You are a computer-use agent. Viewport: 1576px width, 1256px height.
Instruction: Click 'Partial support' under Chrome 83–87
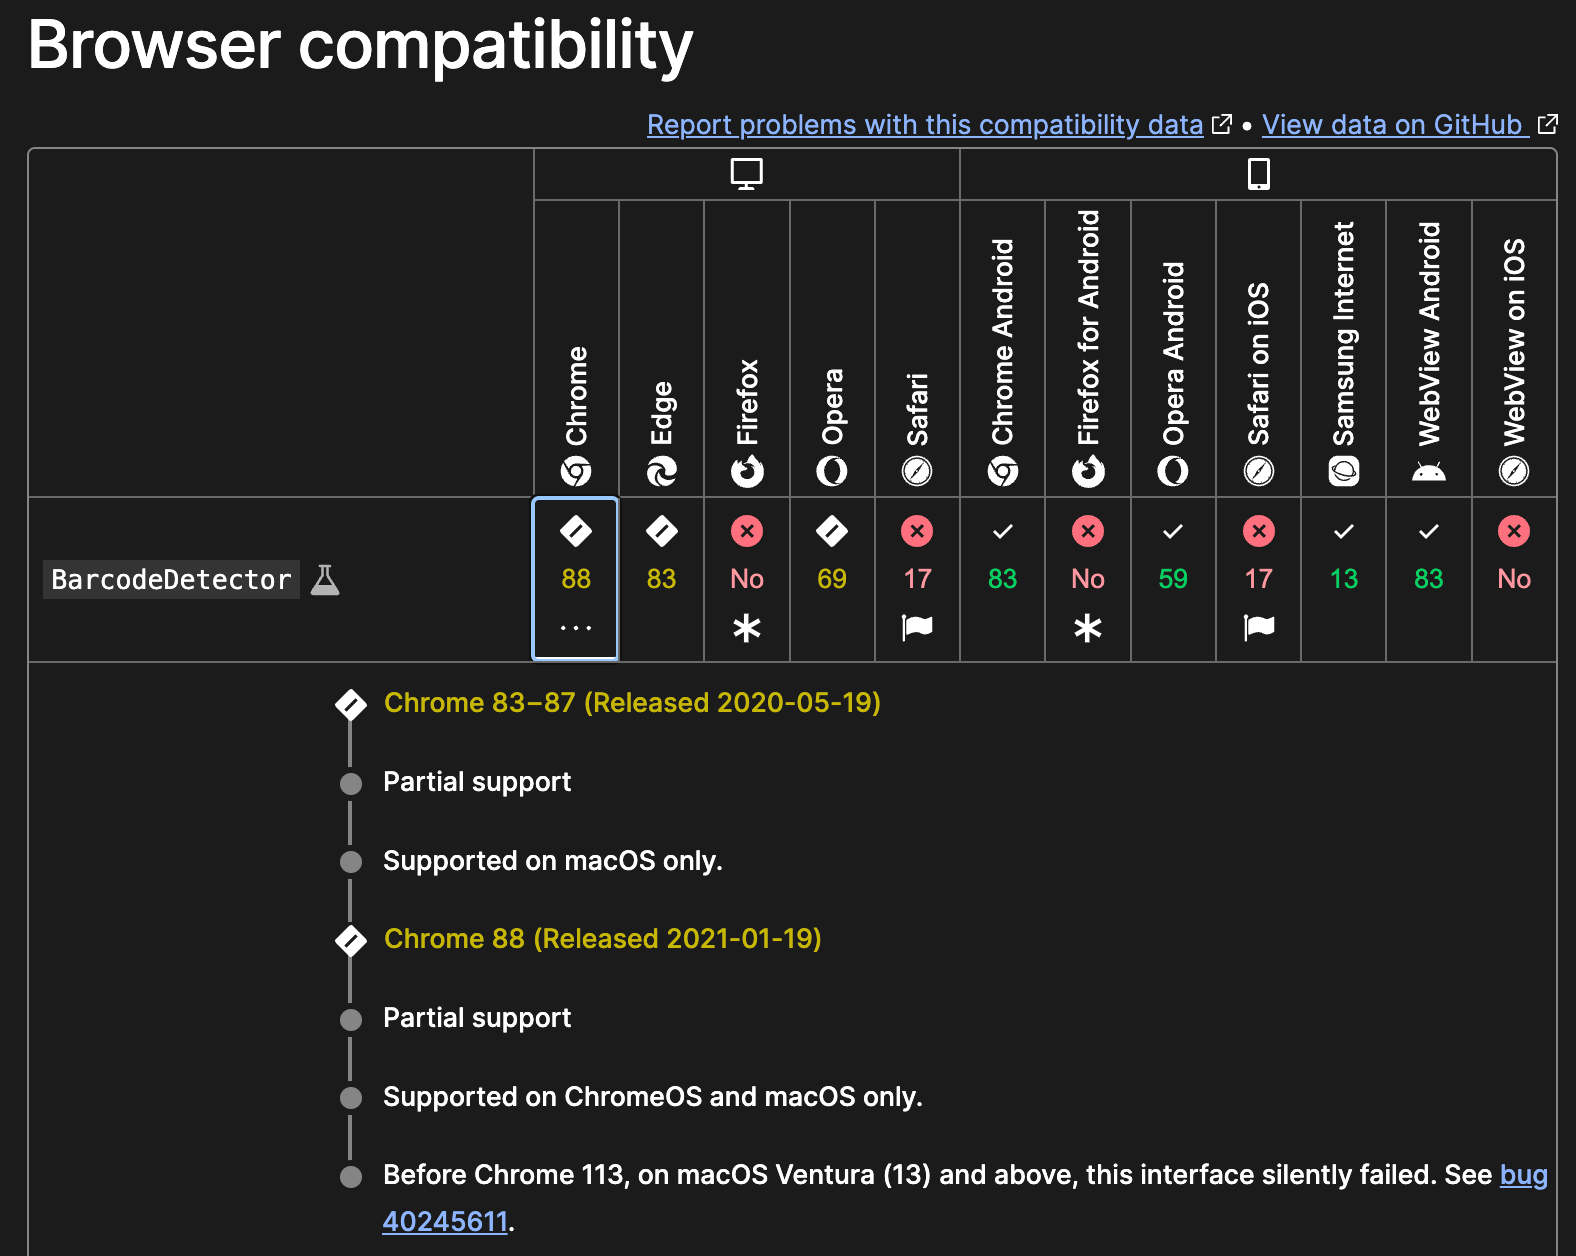[x=477, y=782]
